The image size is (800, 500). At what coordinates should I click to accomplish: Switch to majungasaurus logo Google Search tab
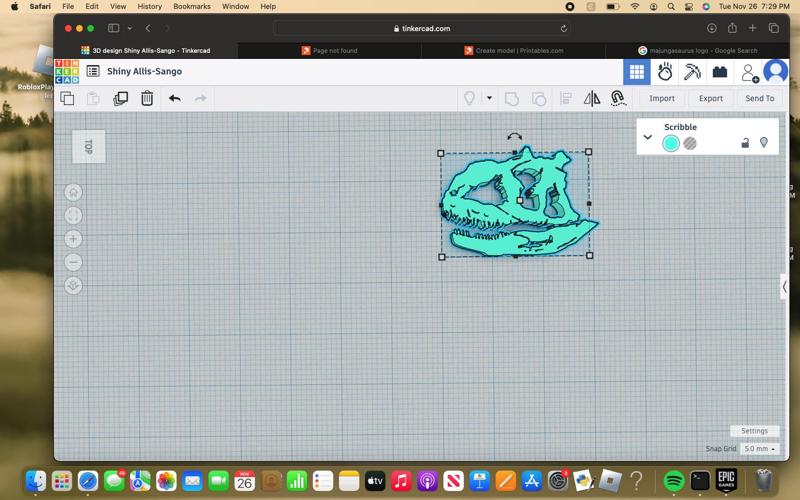(x=697, y=51)
